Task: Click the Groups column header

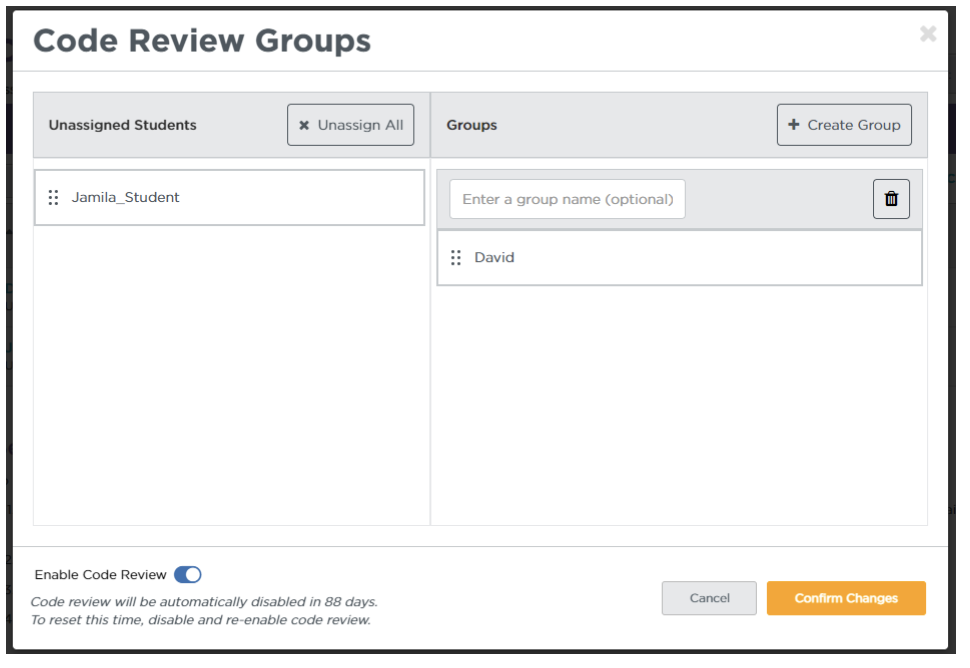Action: coord(472,125)
